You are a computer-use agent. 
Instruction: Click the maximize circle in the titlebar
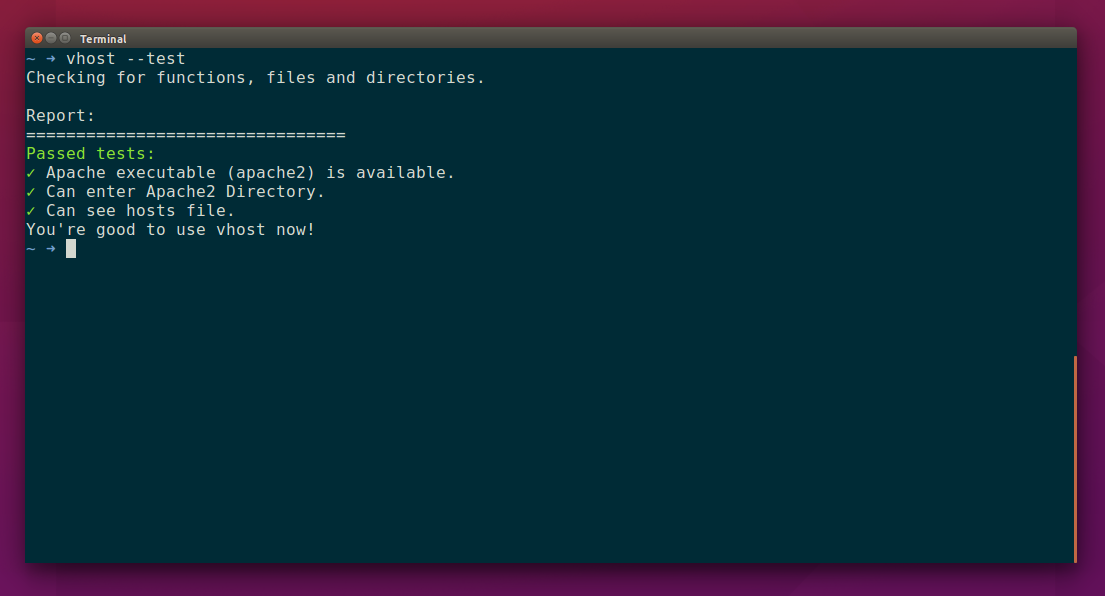tap(64, 38)
